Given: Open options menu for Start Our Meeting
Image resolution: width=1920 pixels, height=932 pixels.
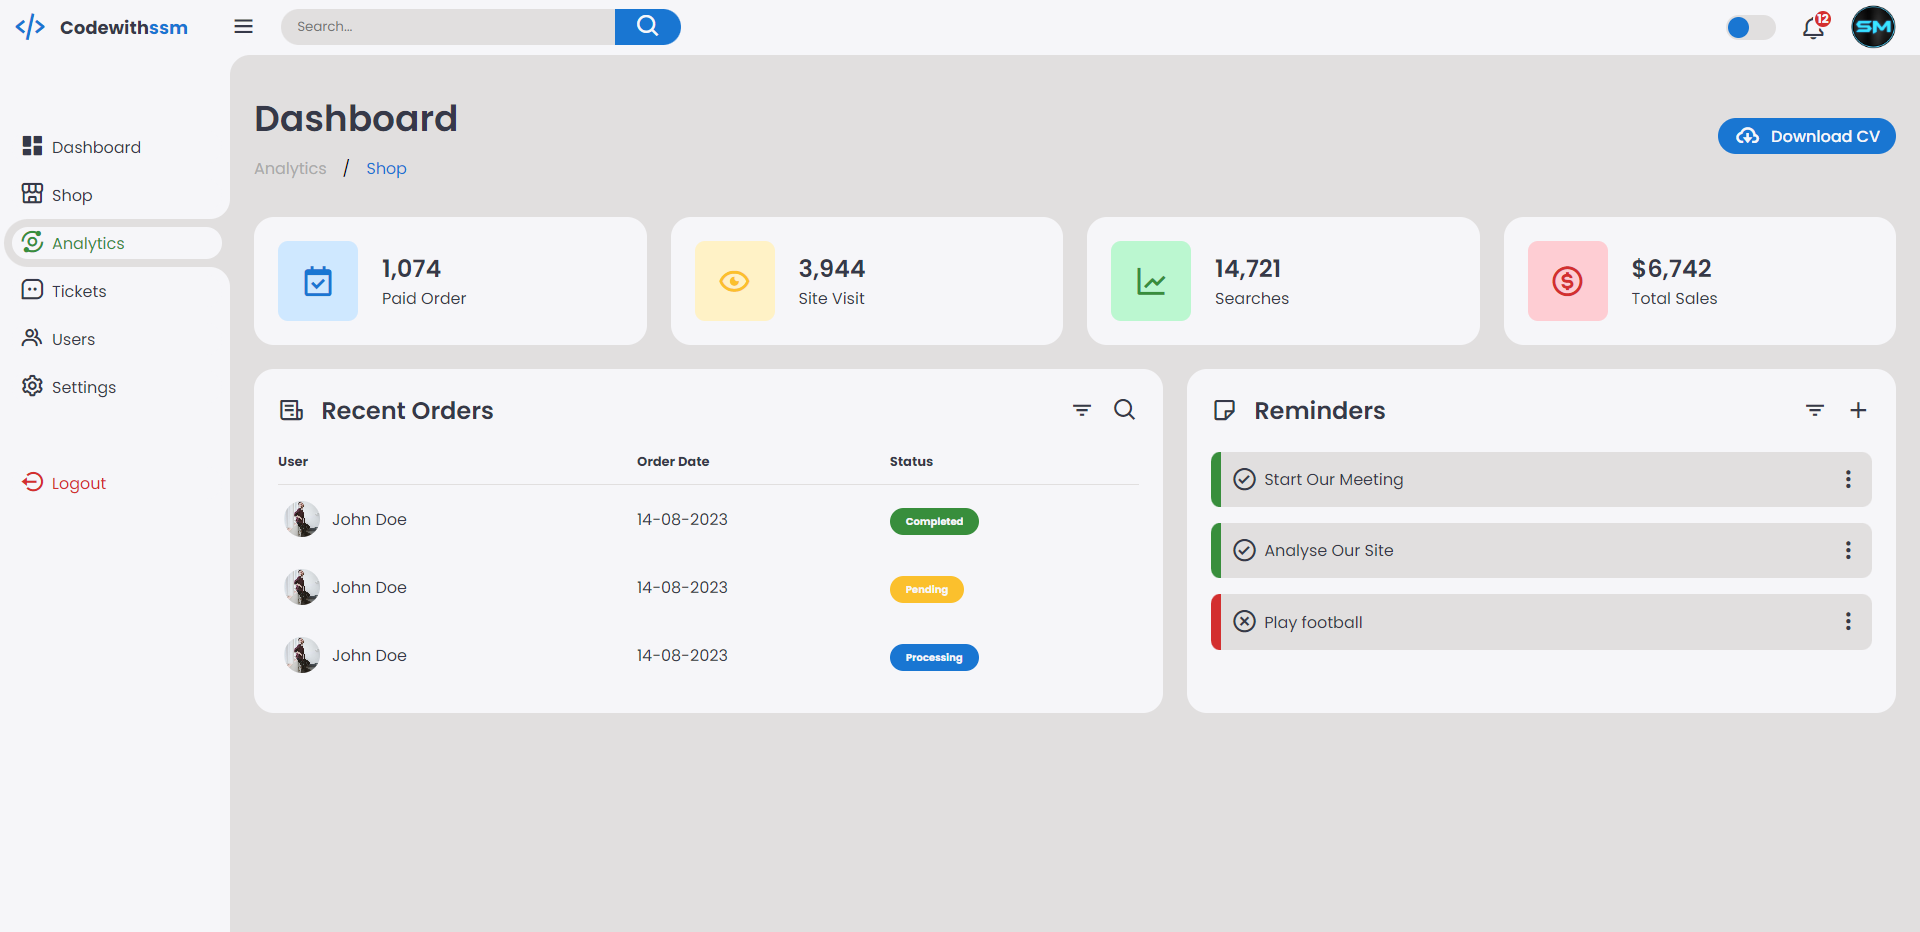Looking at the screenshot, I should (1847, 480).
